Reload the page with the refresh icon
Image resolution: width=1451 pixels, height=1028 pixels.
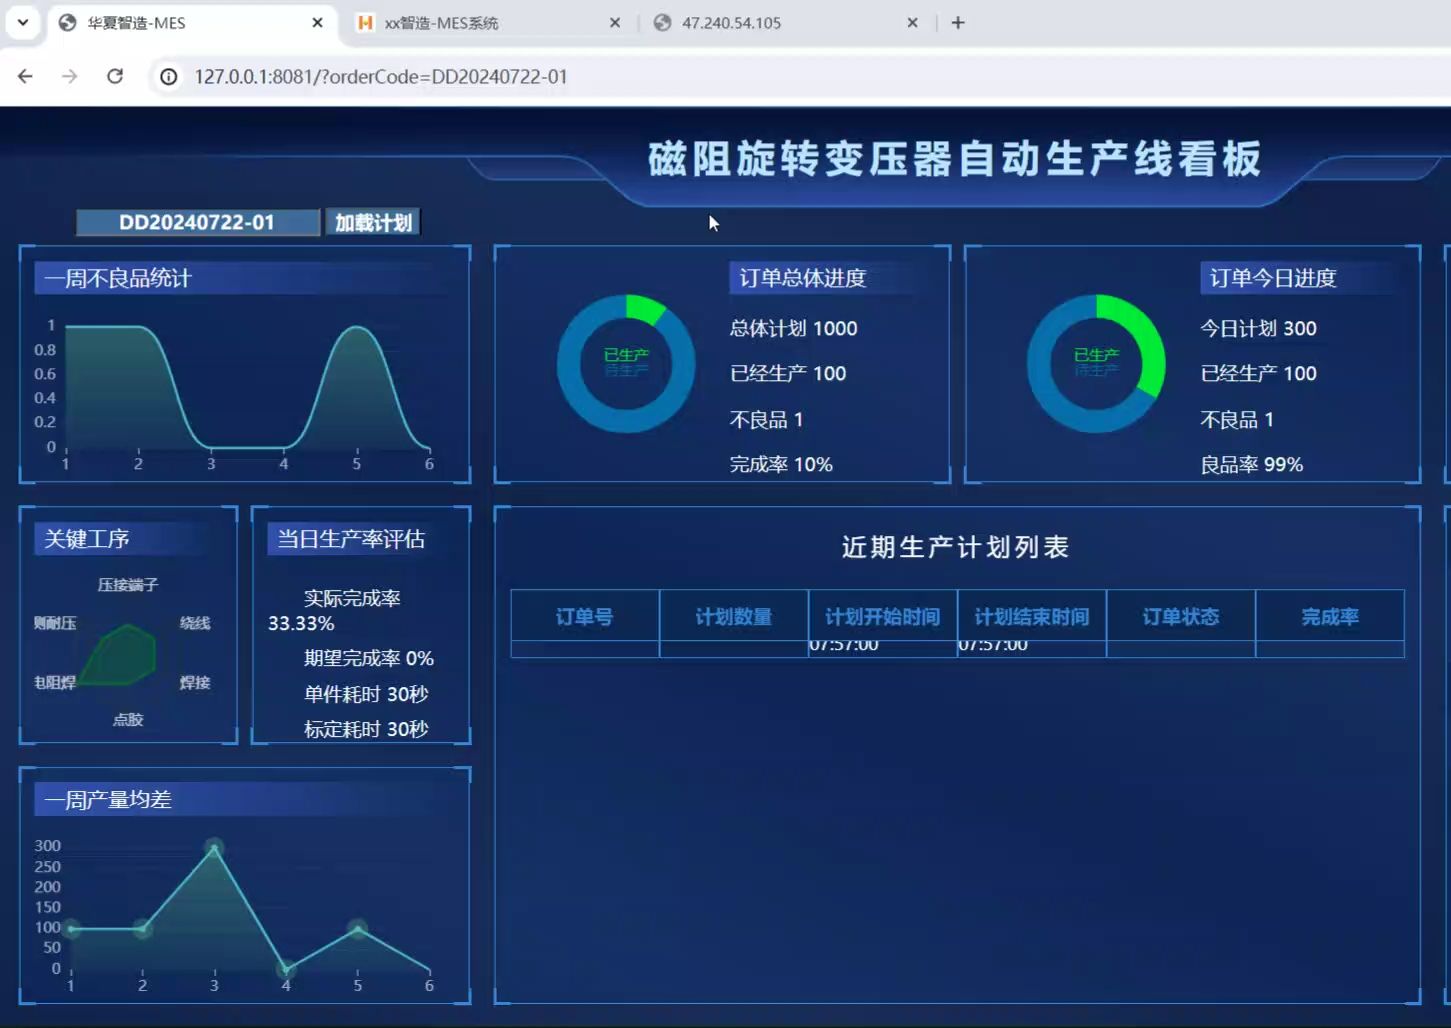tap(115, 77)
